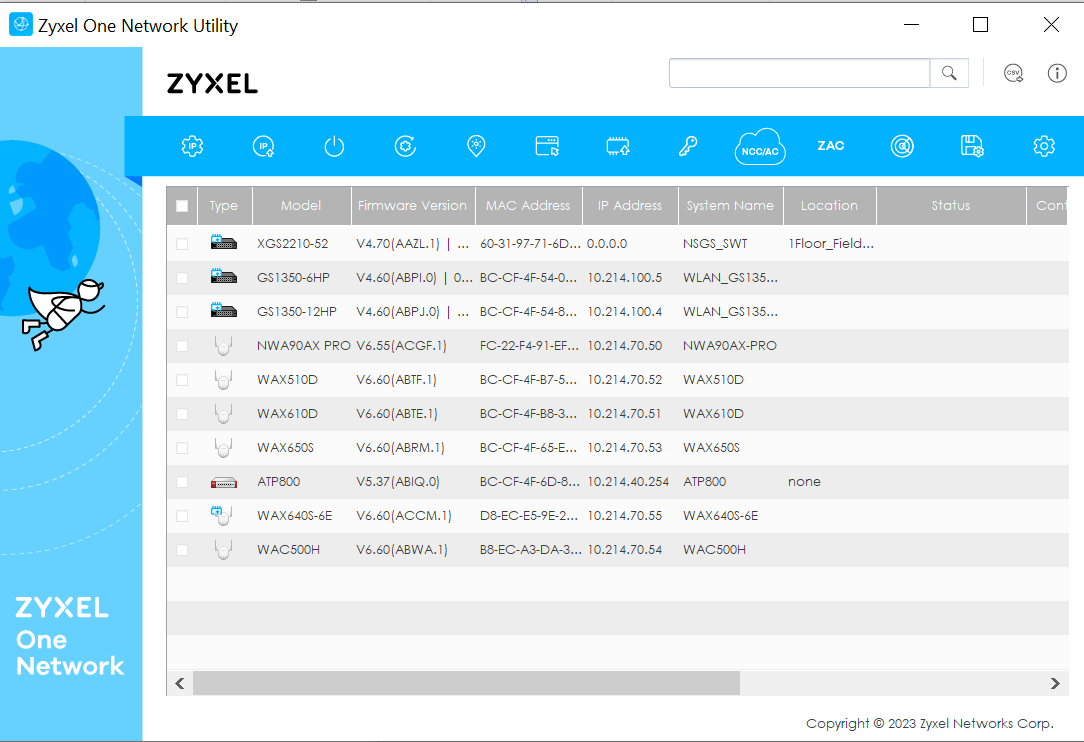Click the firmware upgrade chip icon

618,146
